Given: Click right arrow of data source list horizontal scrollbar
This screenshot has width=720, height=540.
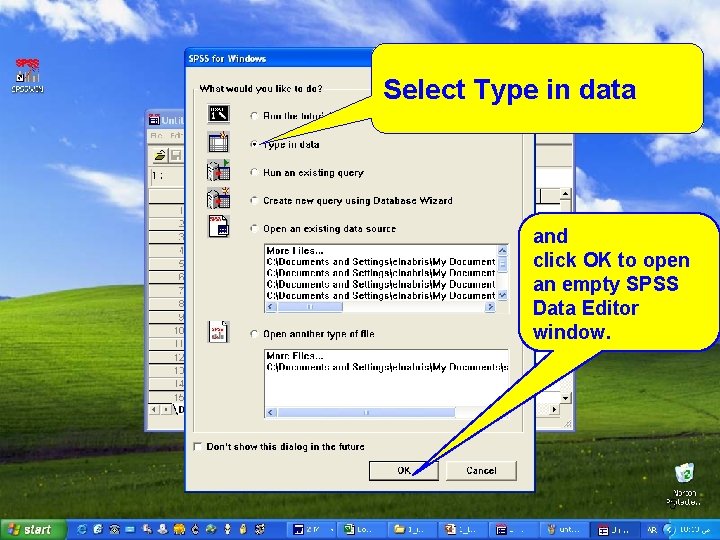Looking at the screenshot, I should click(x=490, y=307).
